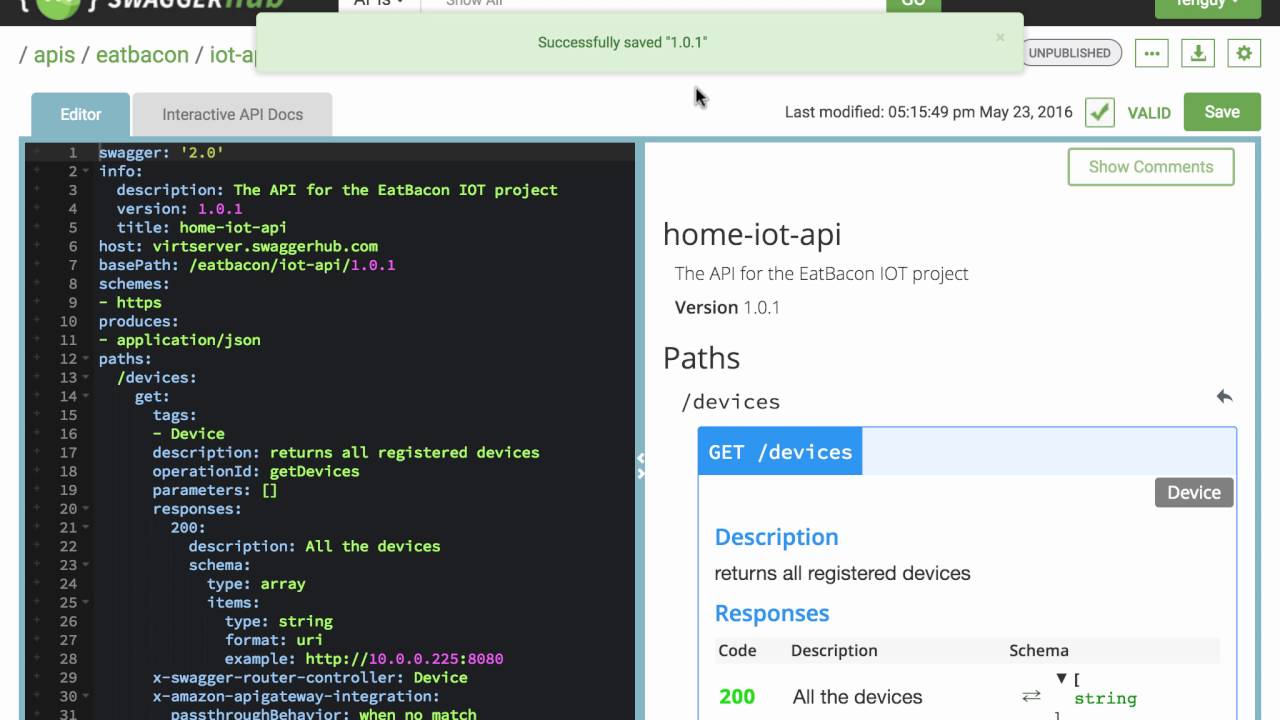Image resolution: width=1280 pixels, height=720 pixels.
Task: Collapse responses block at line 20
Action: click(x=87, y=509)
